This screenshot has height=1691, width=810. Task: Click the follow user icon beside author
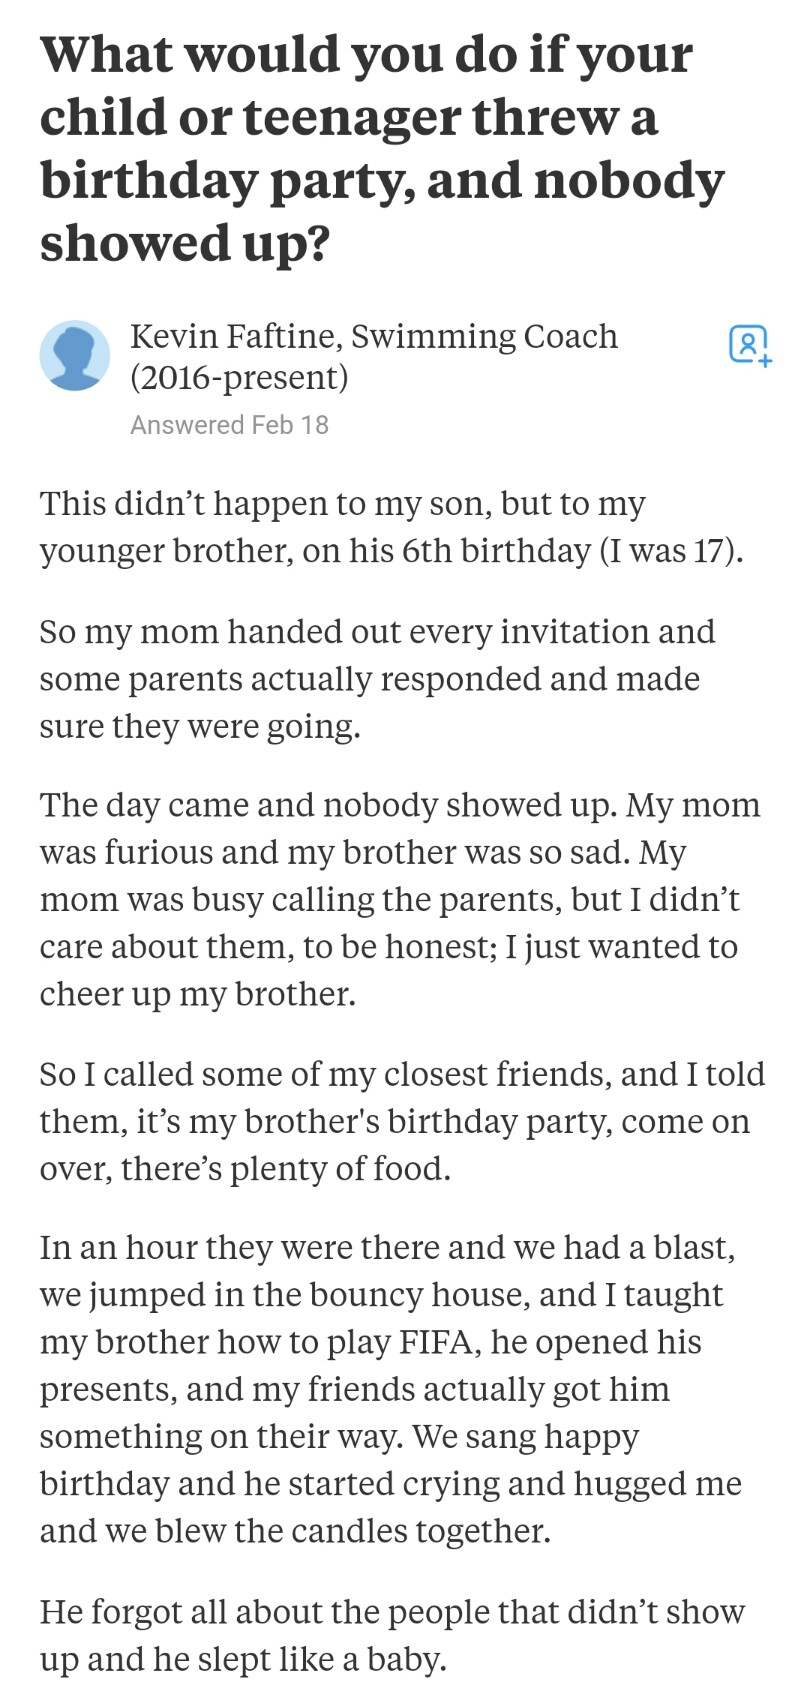(x=750, y=345)
